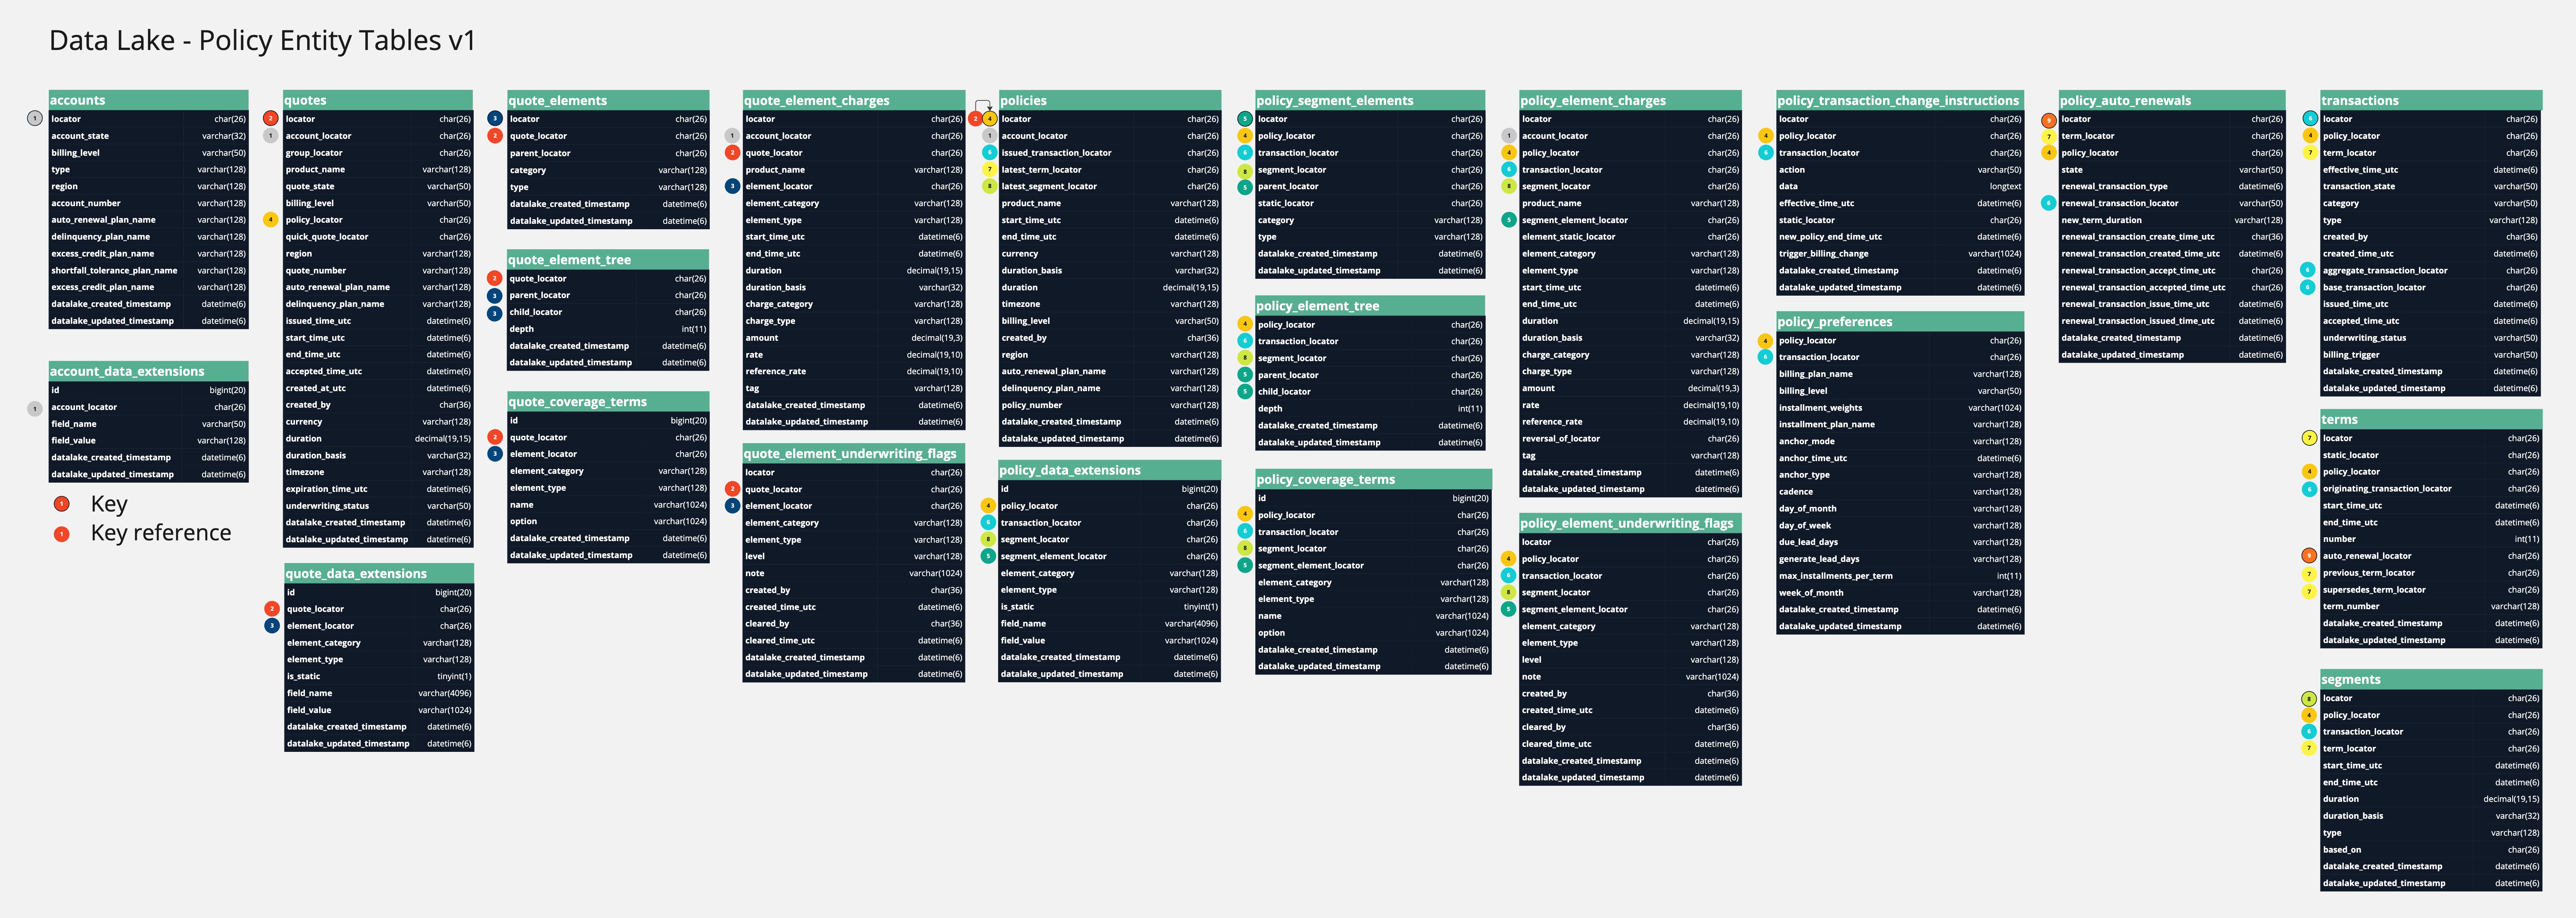This screenshot has width=2576, height=918.
Task: Click orange key marker 9 beside policy_auto_renewals locator
Action: point(2048,120)
